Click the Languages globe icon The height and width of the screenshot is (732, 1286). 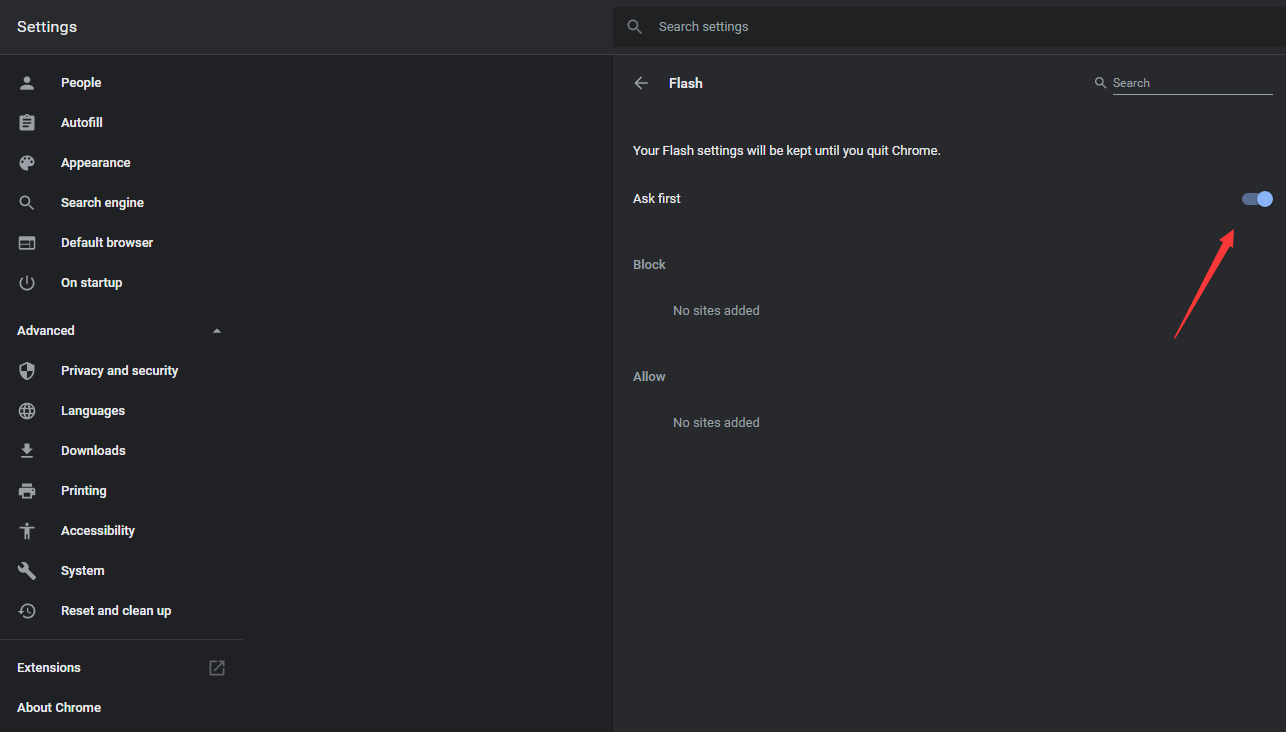[x=27, y=411]
